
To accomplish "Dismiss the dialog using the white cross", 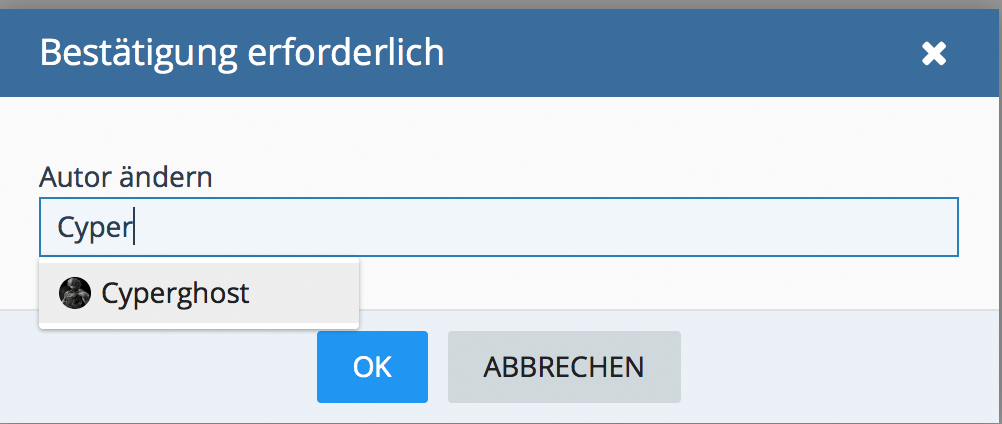I will [x=933, y=54].
